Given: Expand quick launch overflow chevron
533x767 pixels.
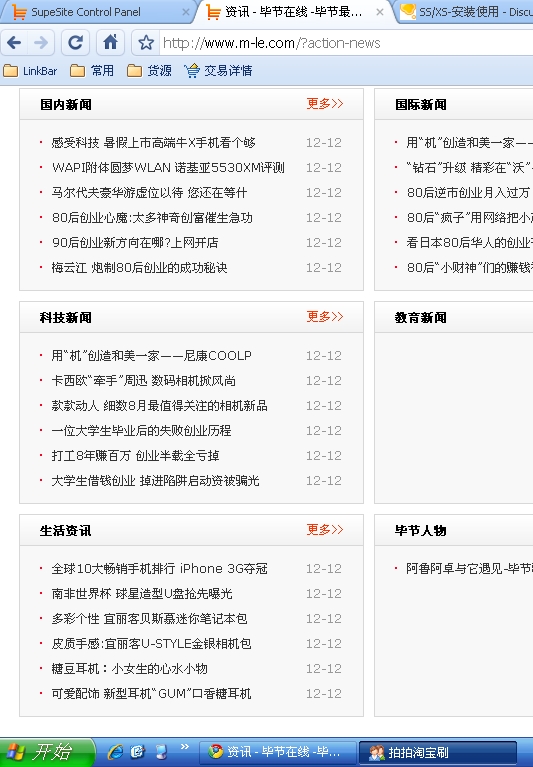Looking at the screenshot, I should tap(185, 746).
